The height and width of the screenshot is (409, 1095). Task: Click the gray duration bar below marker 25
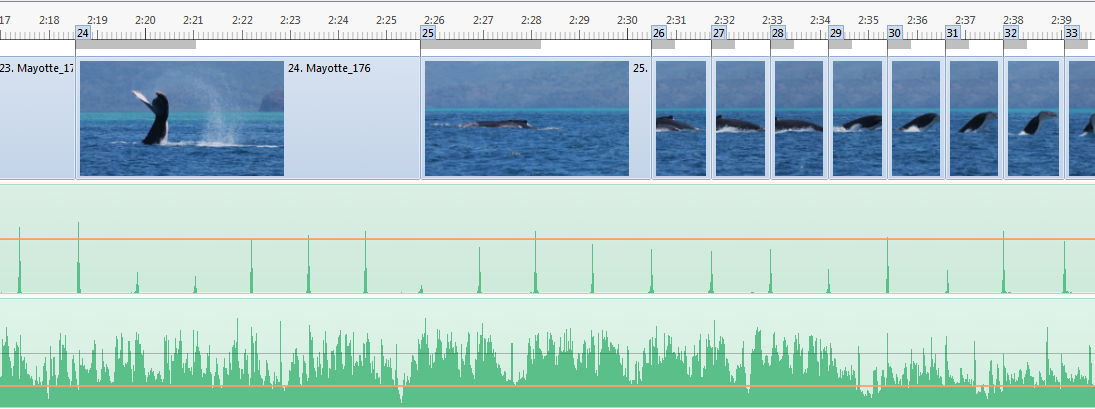tap(481, 44)
